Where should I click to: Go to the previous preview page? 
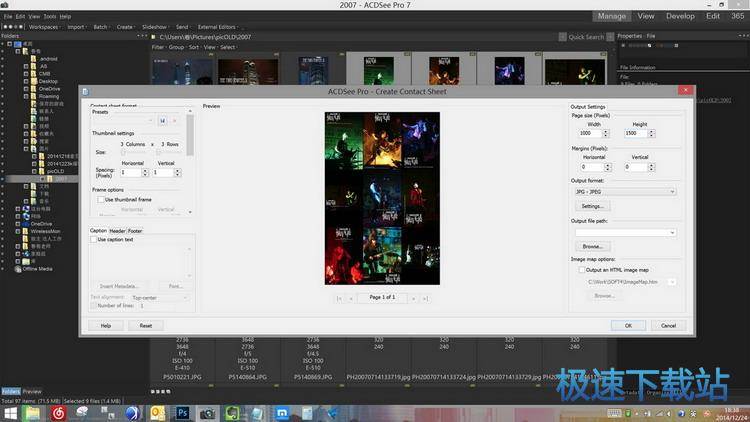point(351,298)
